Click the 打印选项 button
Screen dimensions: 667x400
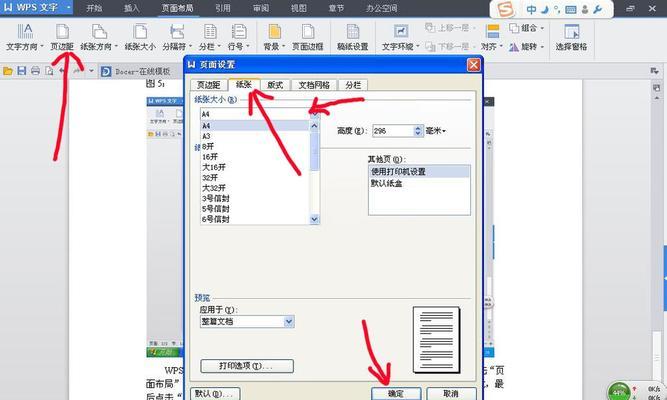(x=247, y=366)
